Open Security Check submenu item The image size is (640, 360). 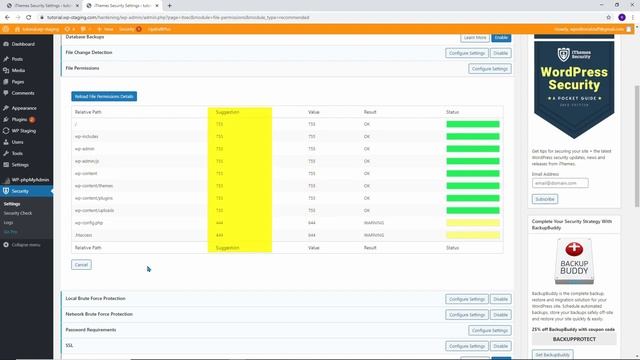tap(18, 213)
